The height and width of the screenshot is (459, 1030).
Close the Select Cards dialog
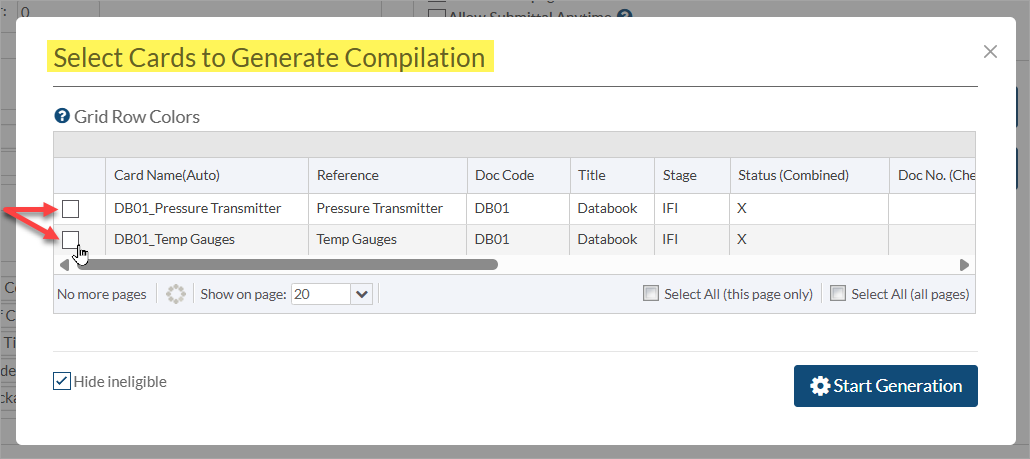(x=991, y=52)
